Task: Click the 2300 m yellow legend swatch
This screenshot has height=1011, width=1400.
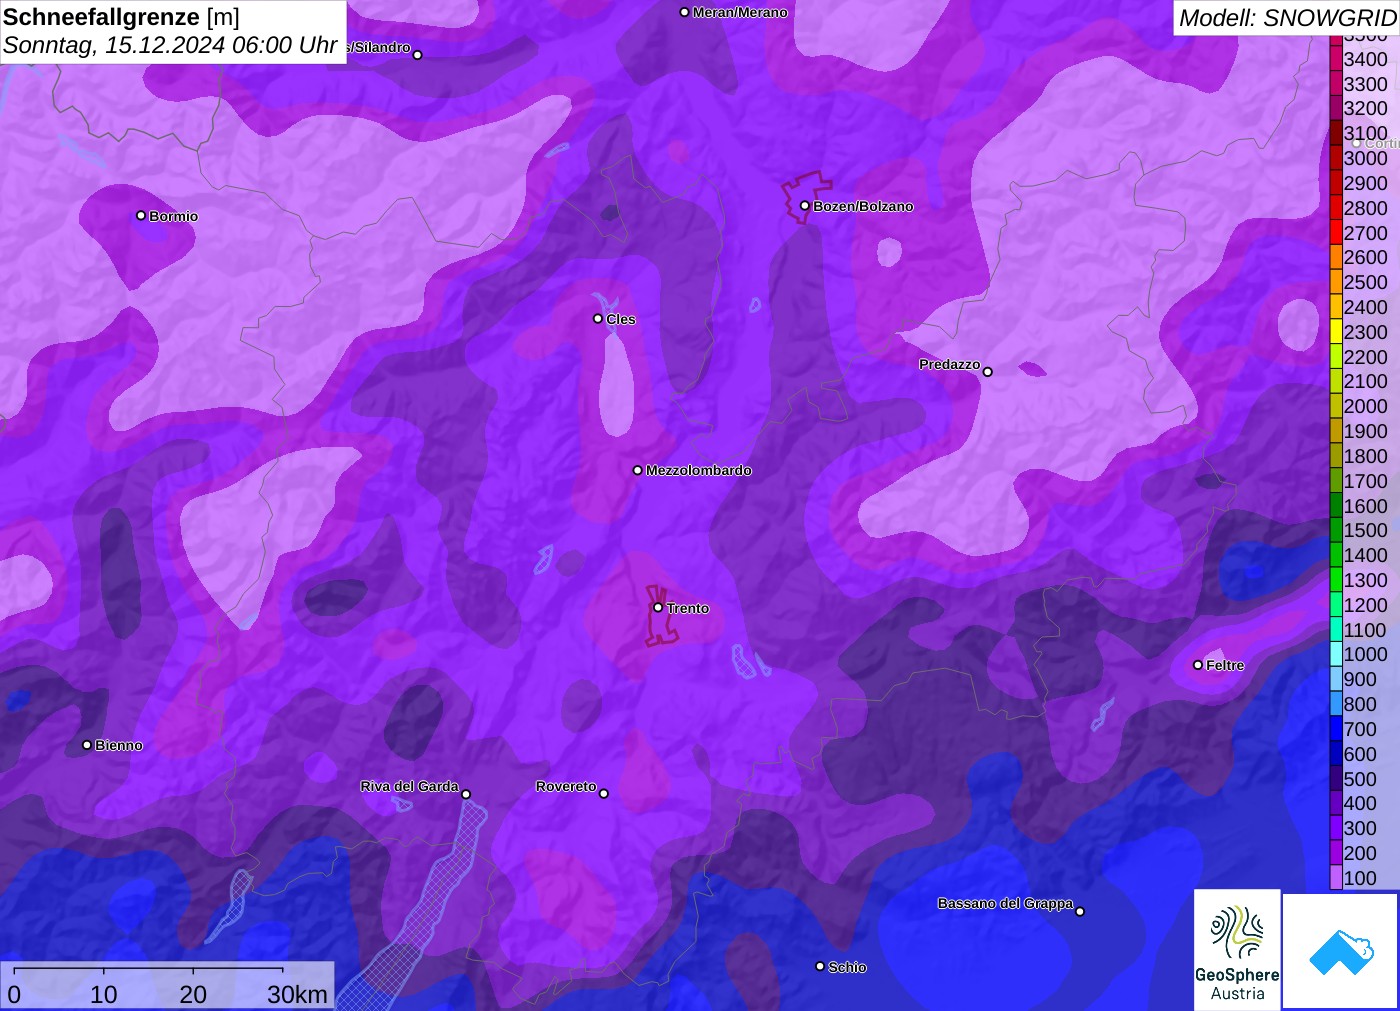Action: coord(1336,332)
